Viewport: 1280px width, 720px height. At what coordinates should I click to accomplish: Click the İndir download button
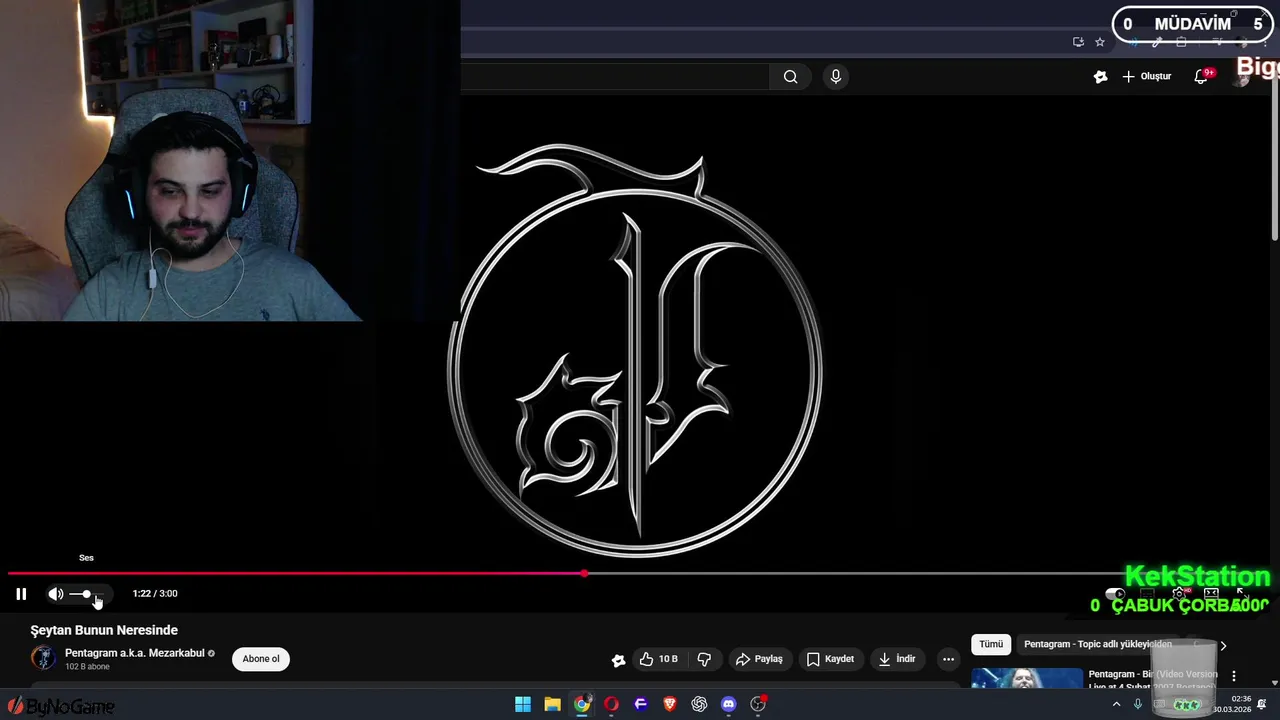coord(897,659)
